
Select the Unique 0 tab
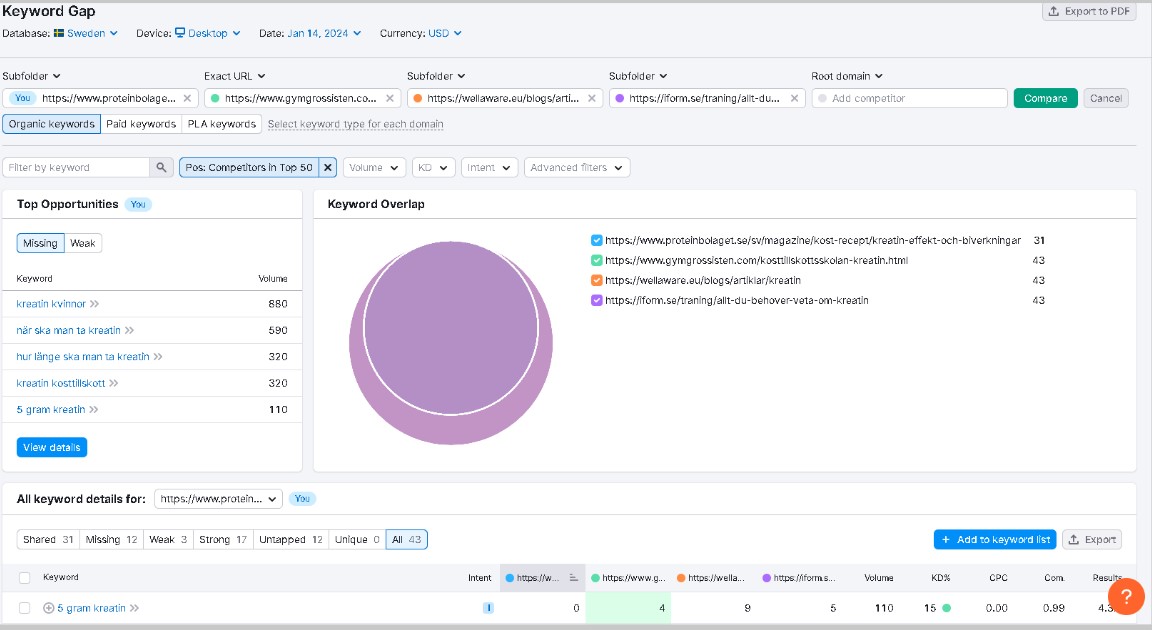[357, 540]
